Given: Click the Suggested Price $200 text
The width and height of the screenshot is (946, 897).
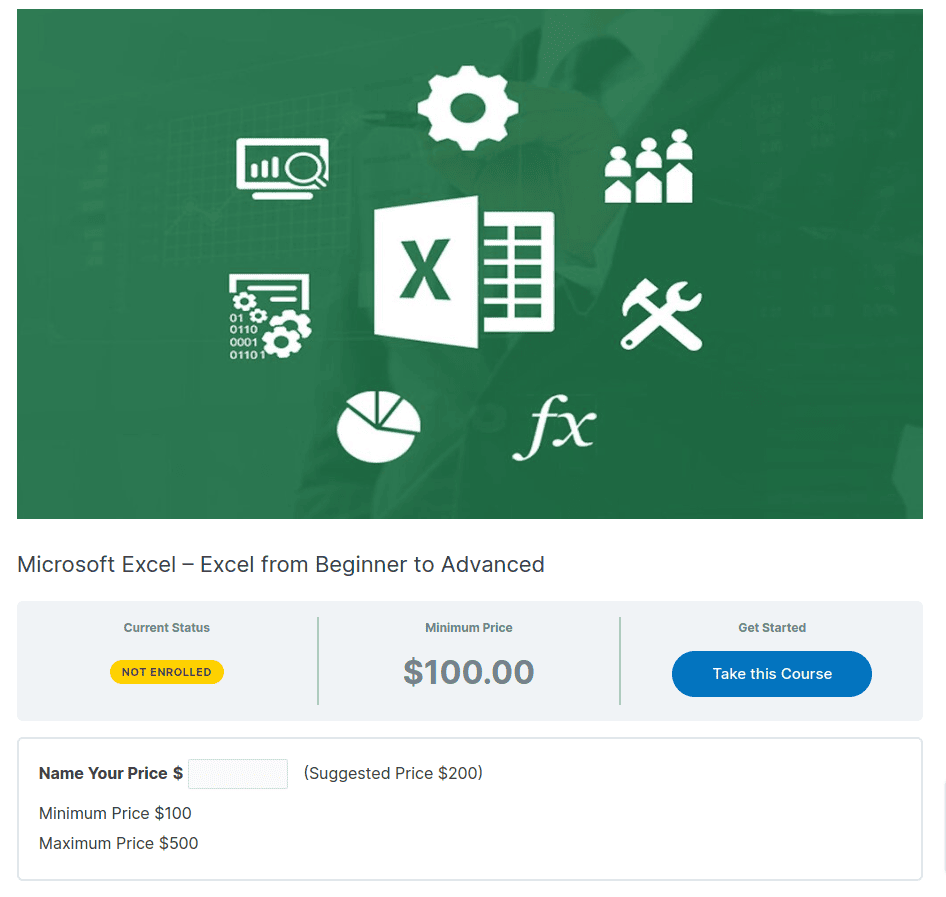Looking at the screenshot, I should click(393, 773).
